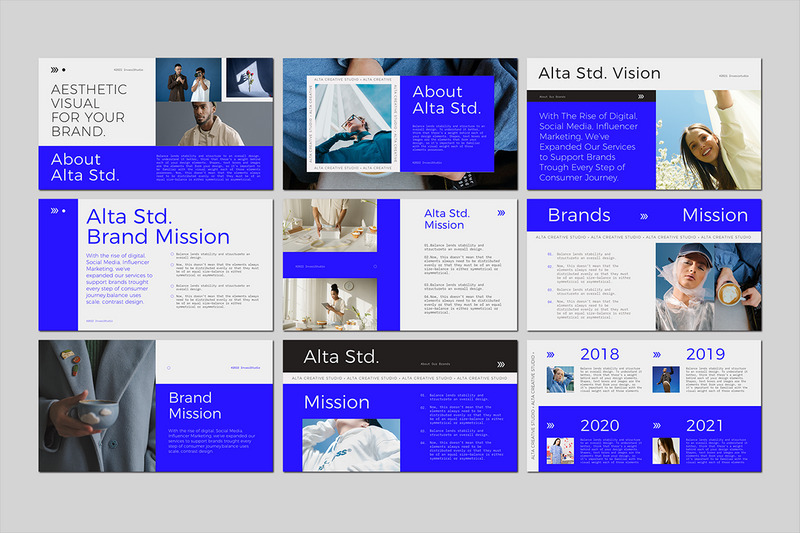Screen dimensions: 800x533
Task: Click the photo of a woman holding a tablet
Action: pos(330,304)
